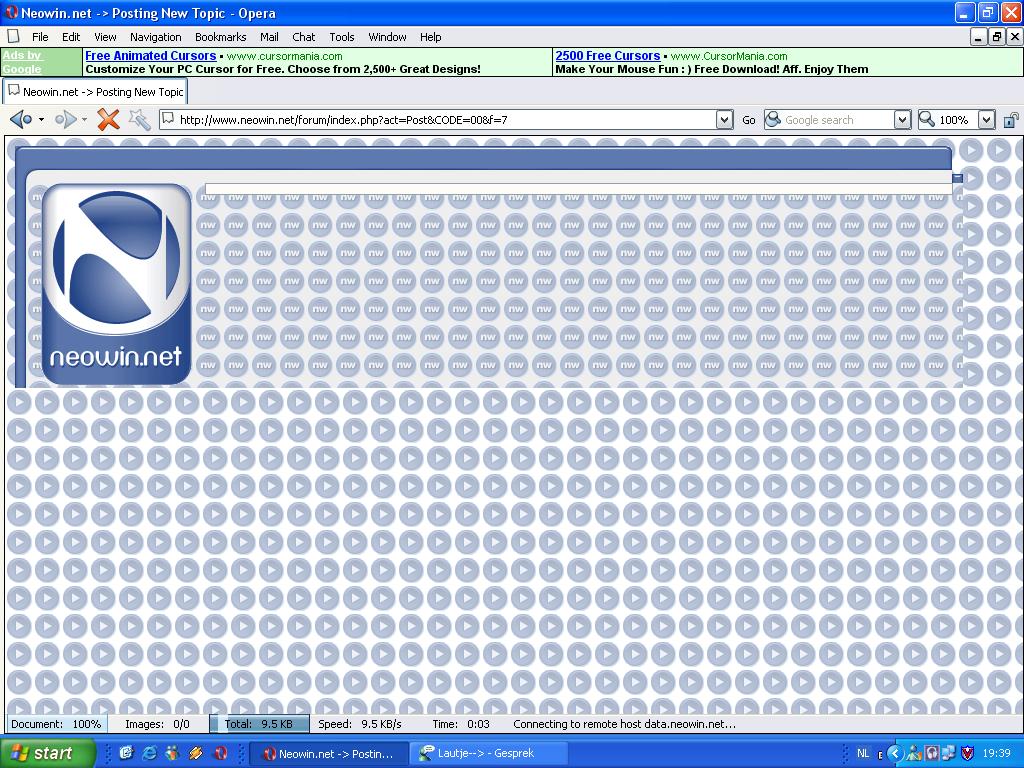This screenshot has height=768, width=1024.
Task: Open the Navigation menu
Action: point(155,37)
